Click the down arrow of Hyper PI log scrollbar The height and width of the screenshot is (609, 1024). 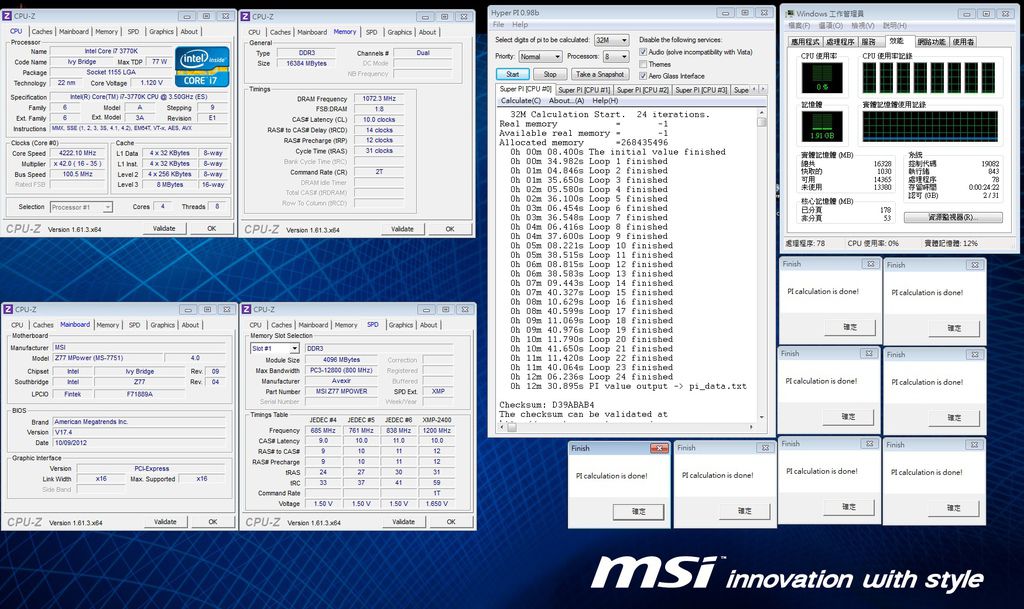761,417
